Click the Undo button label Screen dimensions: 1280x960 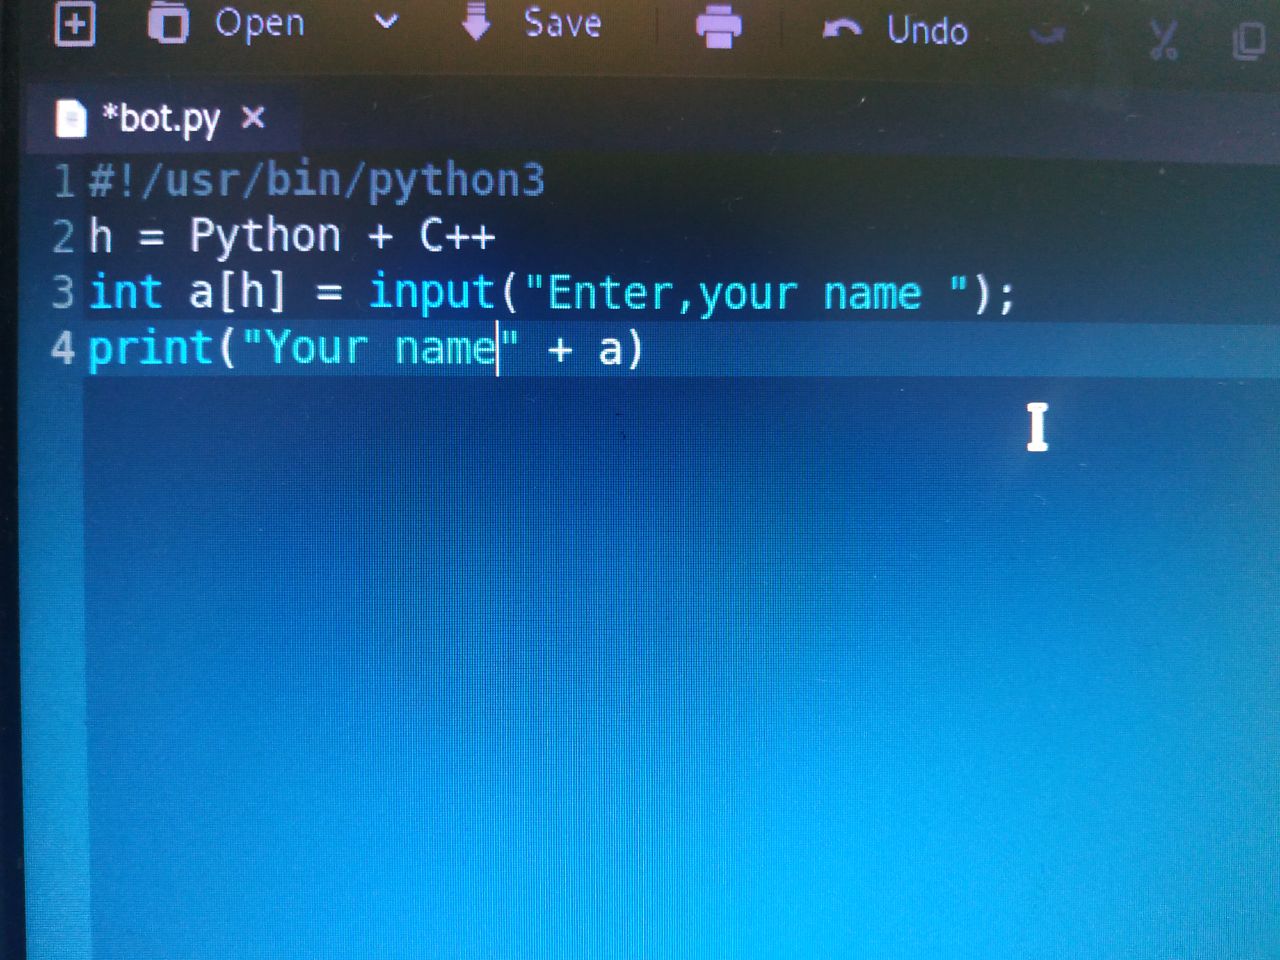(927, 30)
